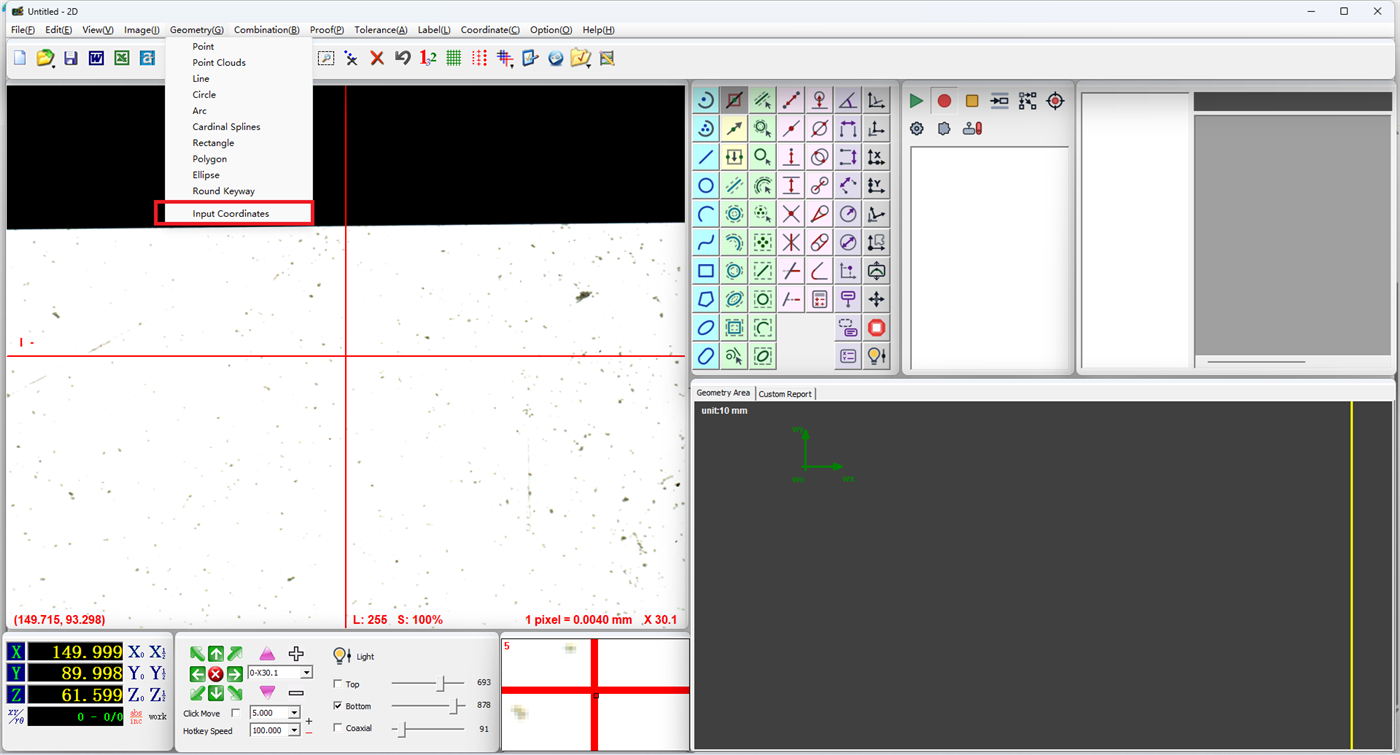
Task: Click the angle measurement tool icon
Action: pyautogui.click(x=848, y=100)
